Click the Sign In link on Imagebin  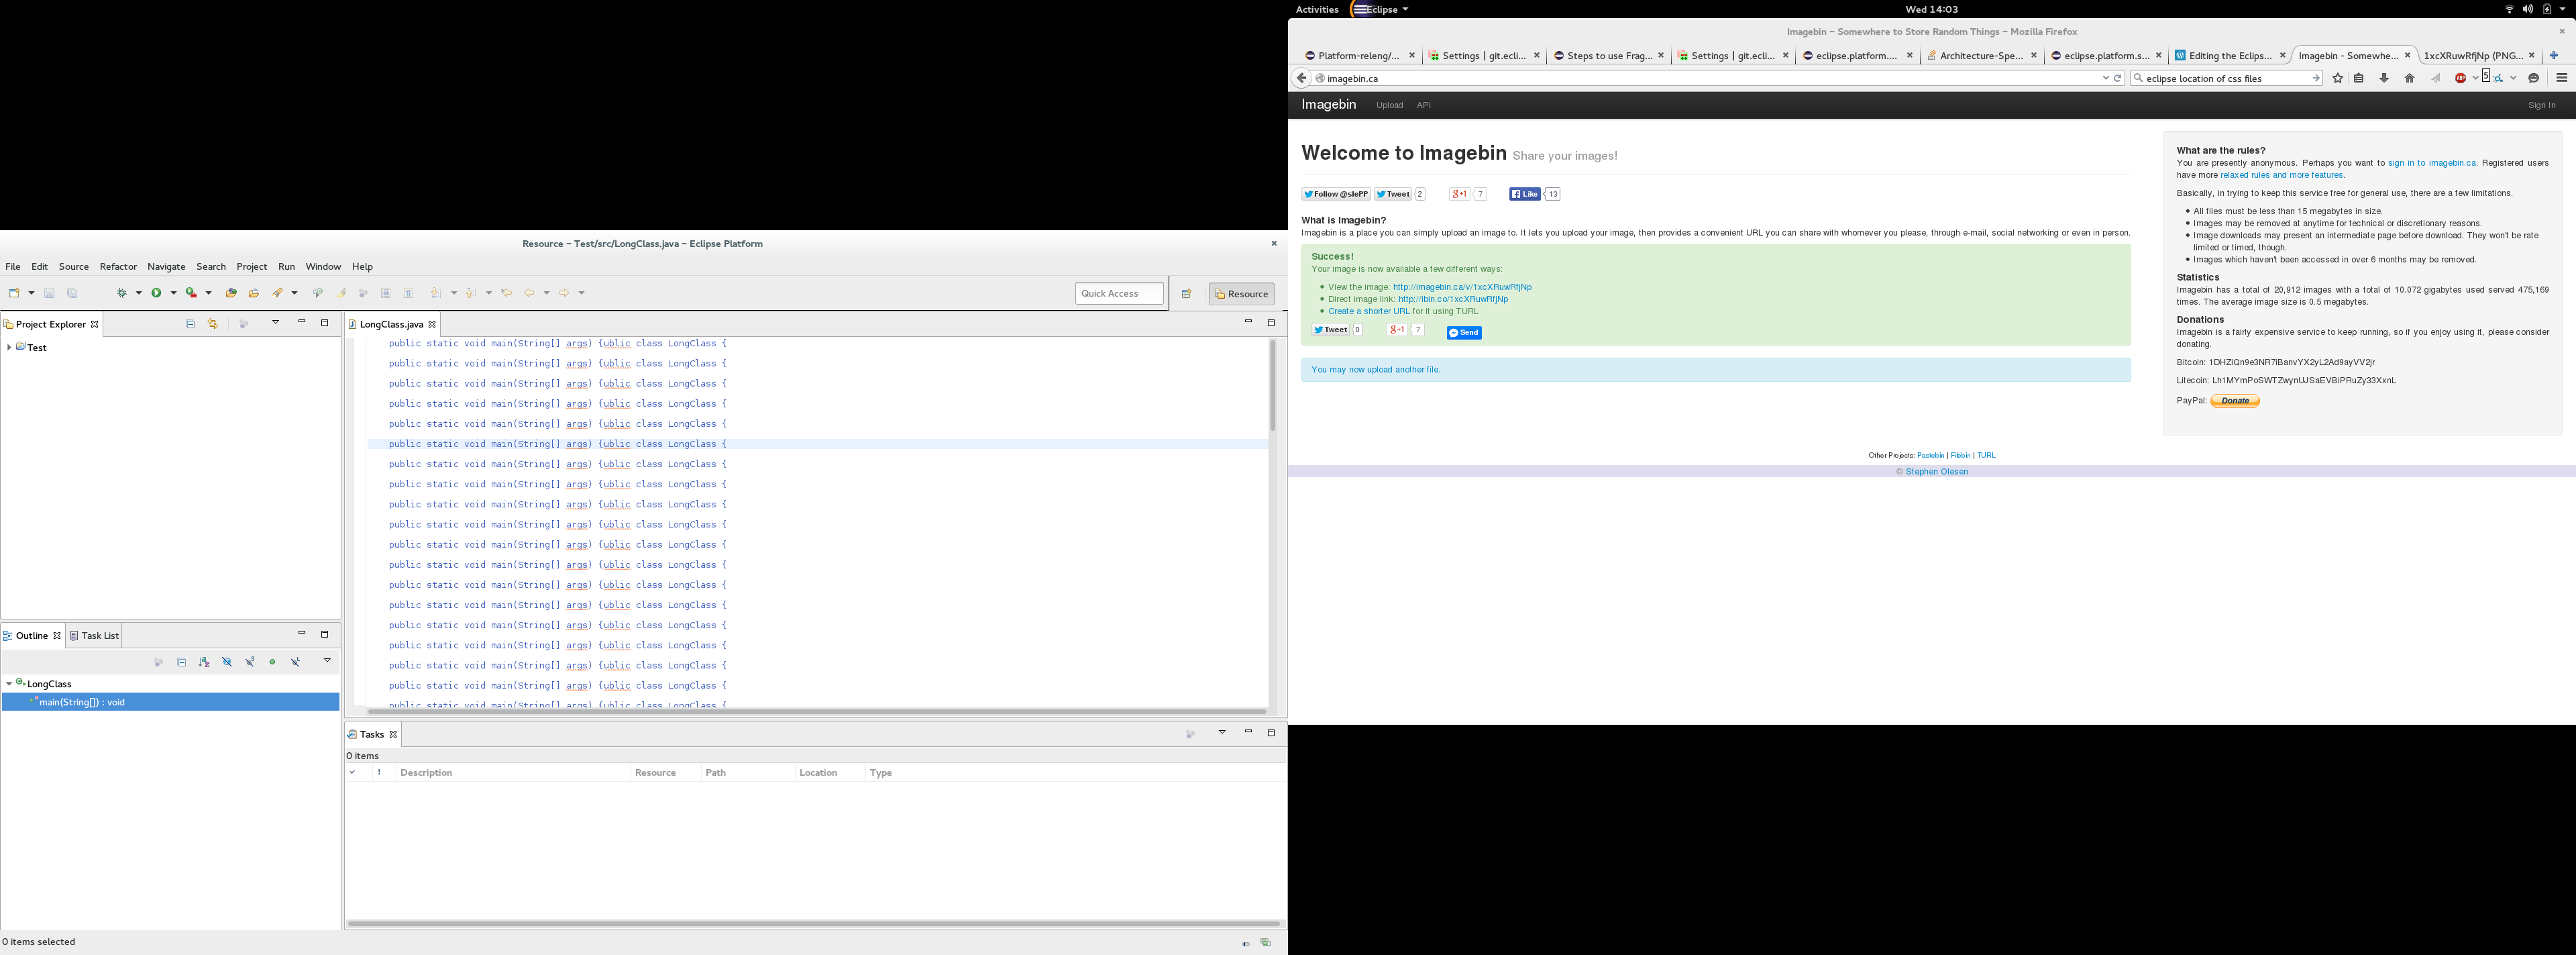tap(2541, 105)
